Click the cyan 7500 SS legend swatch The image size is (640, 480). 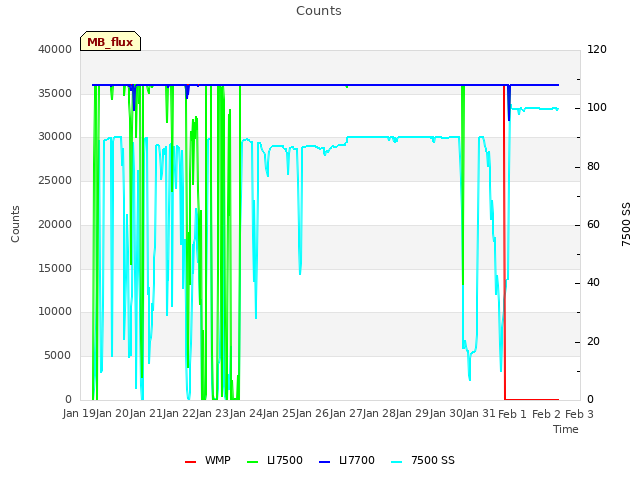pyautogui.click(x=396, y=462)
